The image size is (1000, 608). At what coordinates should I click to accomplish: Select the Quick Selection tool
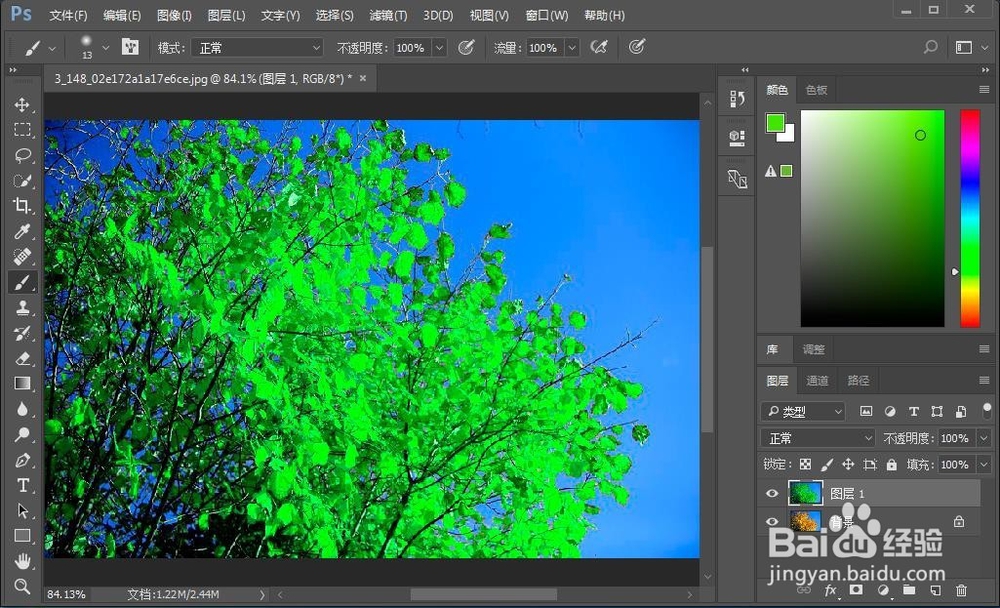point(22,181)
